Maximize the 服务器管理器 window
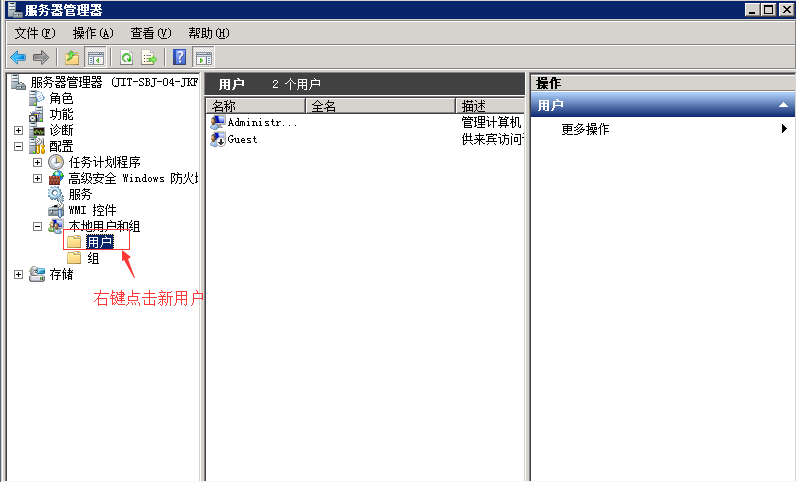Screen dimensions: 796x482 [x=769, y=9]
